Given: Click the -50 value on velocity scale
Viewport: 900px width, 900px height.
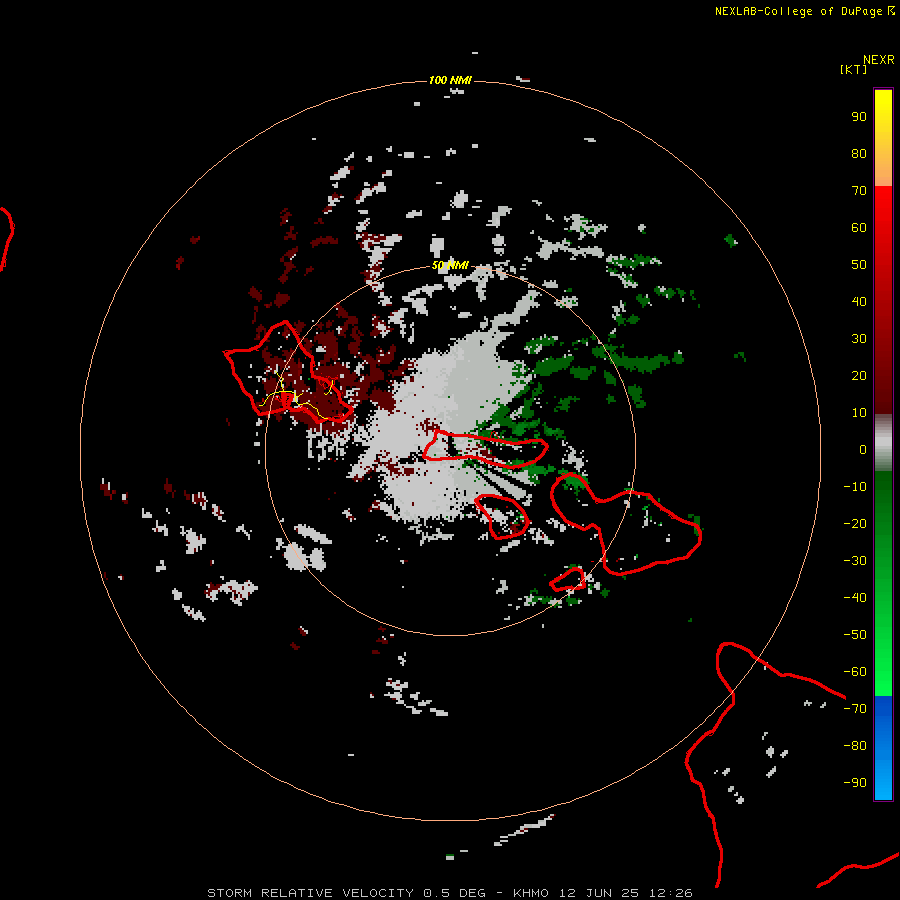Looking at the screenshot, I should [x=855, y=635].
